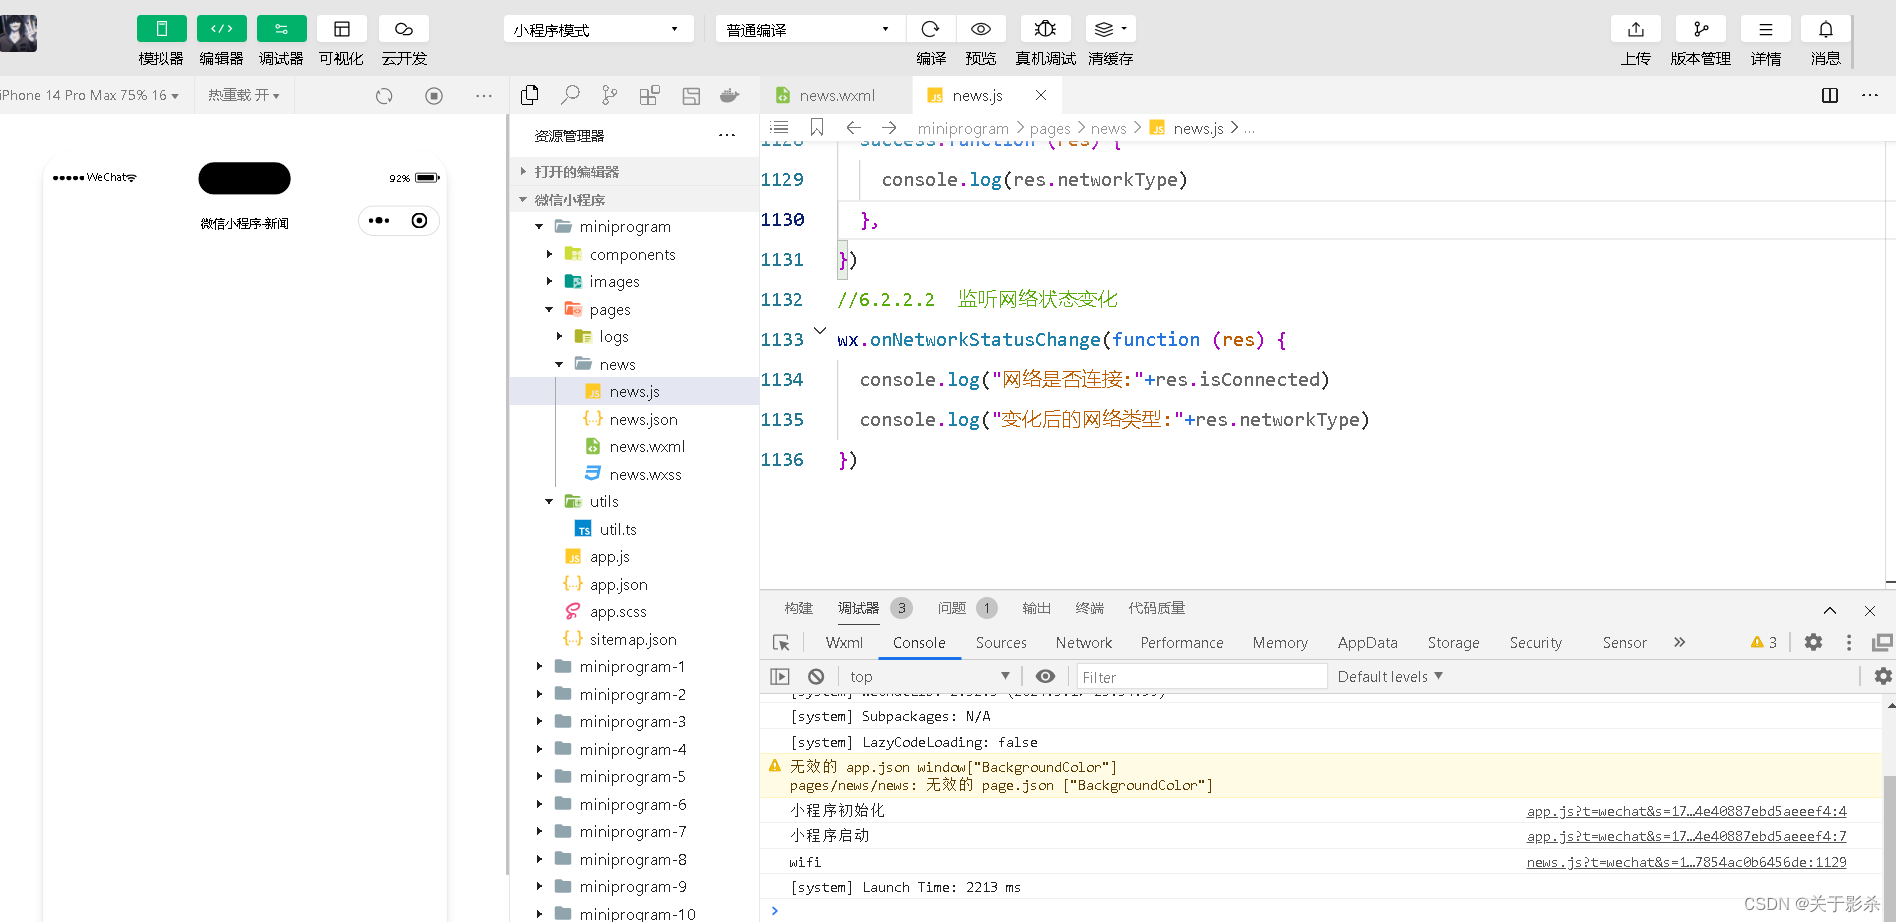Click the upload icon
Viewport: 1896px width, 922px height.
(1636, 29)
